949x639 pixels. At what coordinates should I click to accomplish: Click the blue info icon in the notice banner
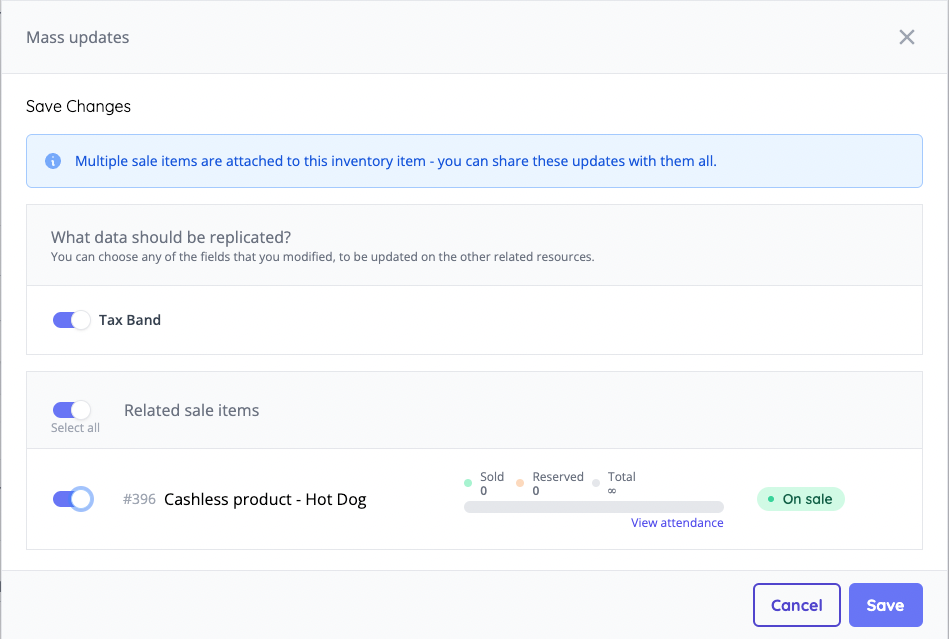point(52,161)
